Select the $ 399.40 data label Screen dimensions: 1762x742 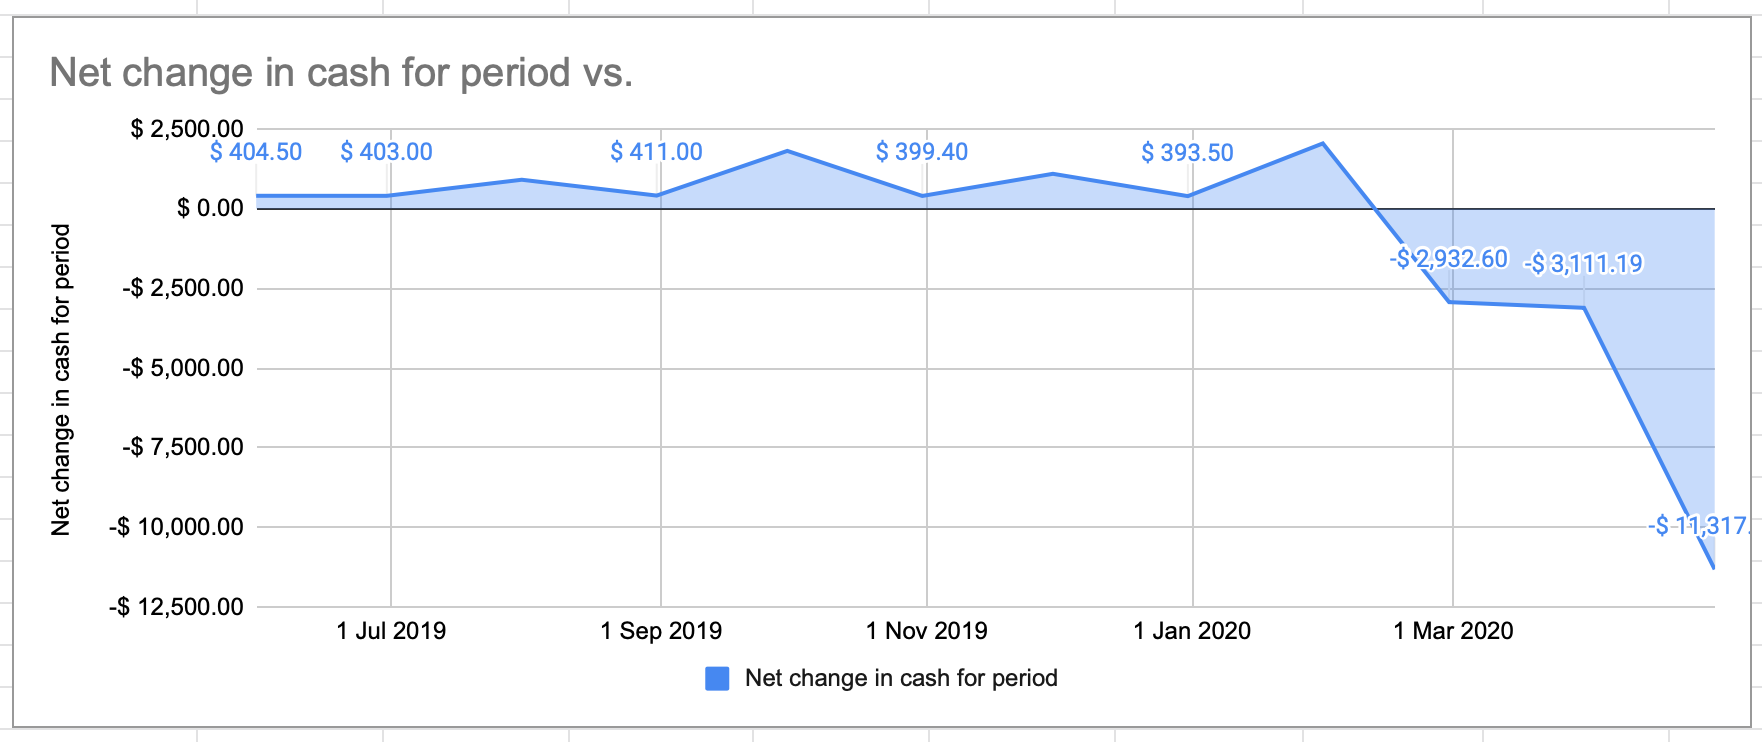tap(921, 152)
